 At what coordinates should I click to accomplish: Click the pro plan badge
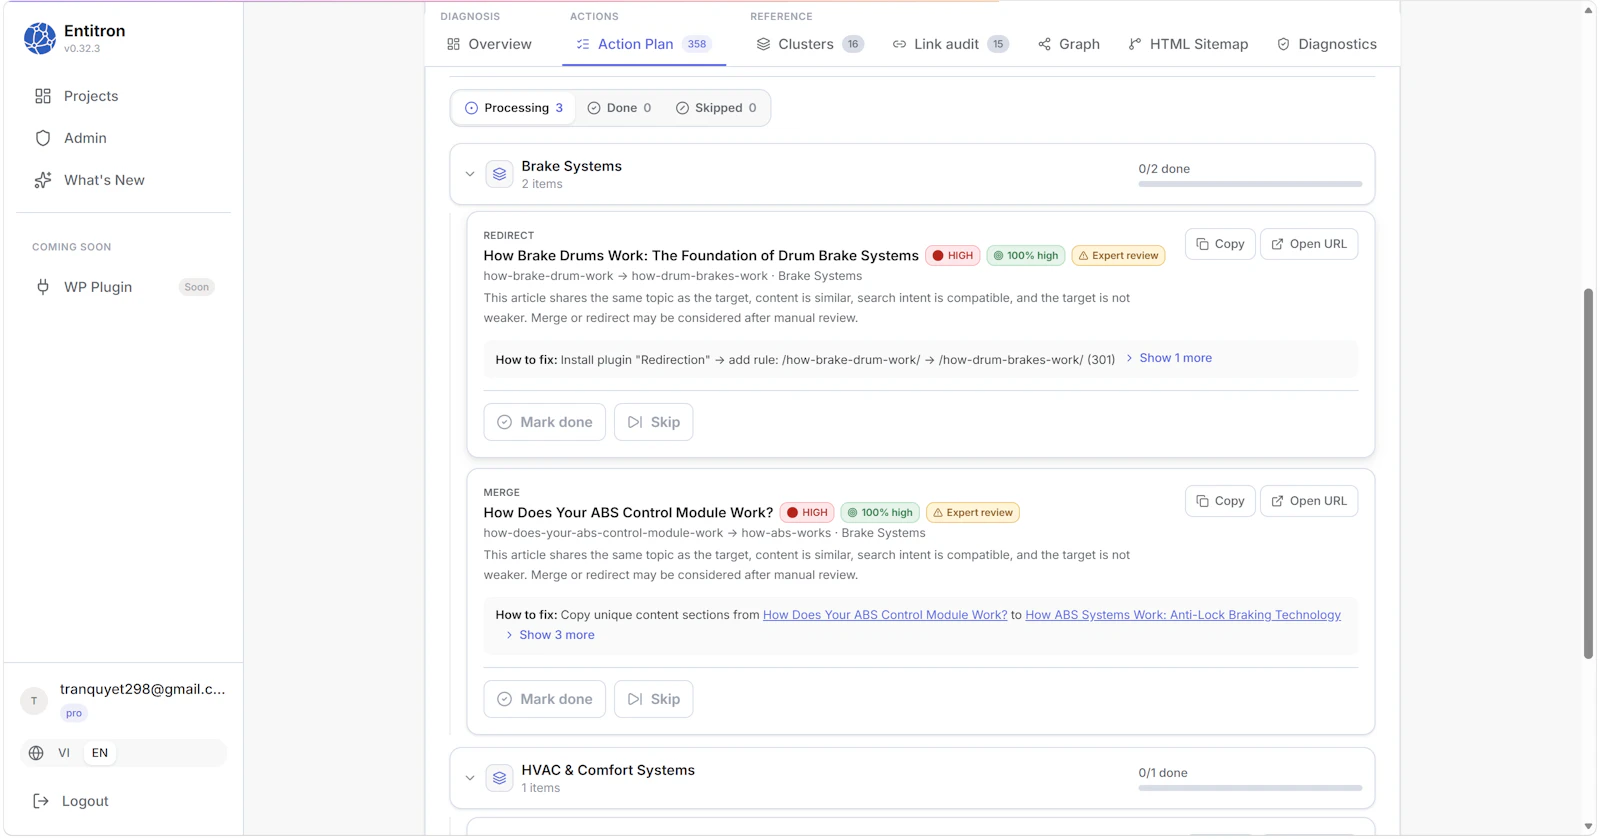pyautogui.click(x=74, y=713)
